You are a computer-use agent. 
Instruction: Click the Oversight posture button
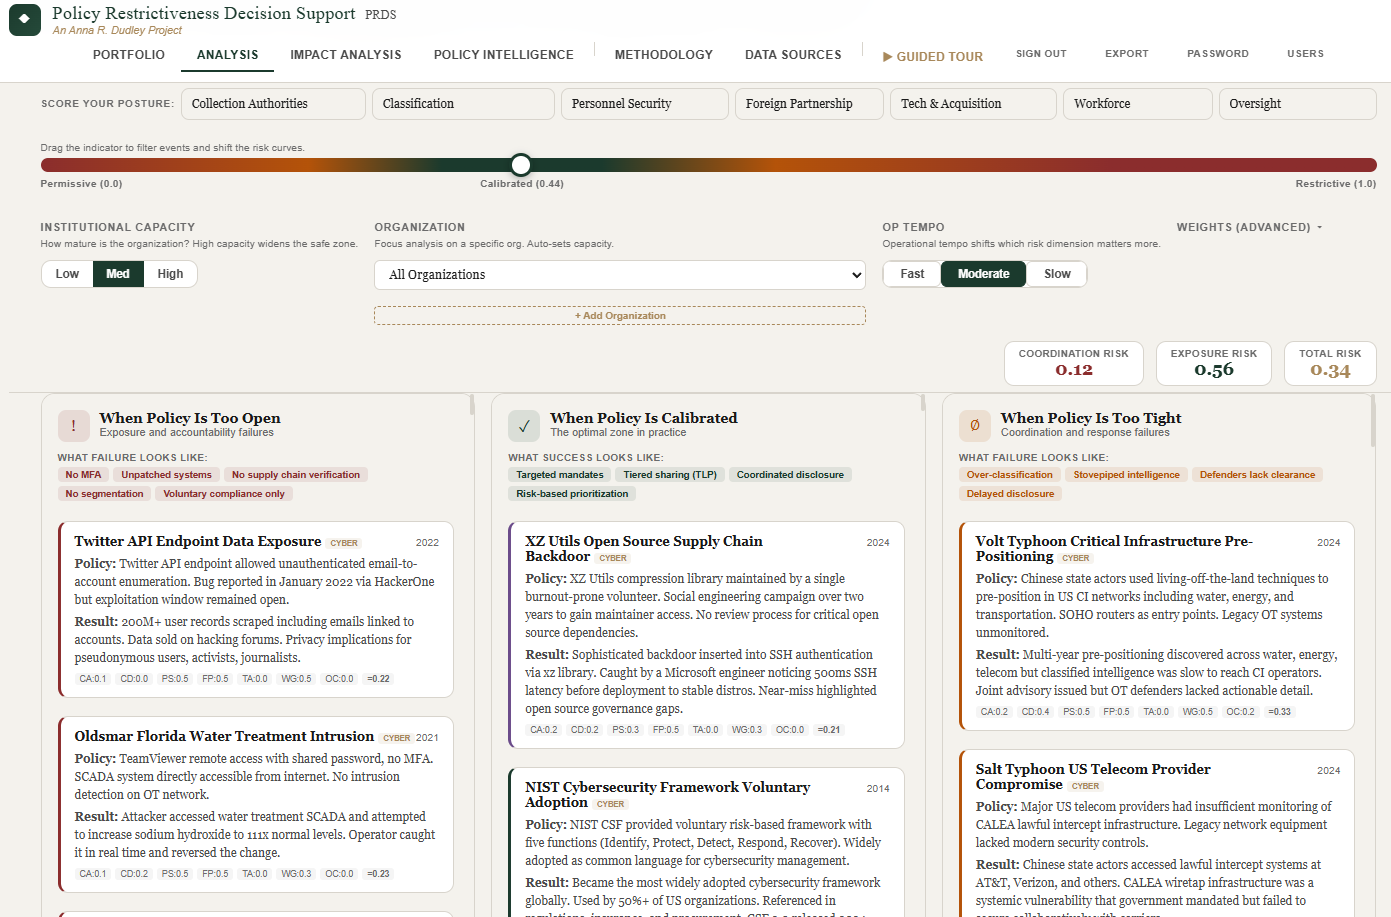[x=1297, y=103]
